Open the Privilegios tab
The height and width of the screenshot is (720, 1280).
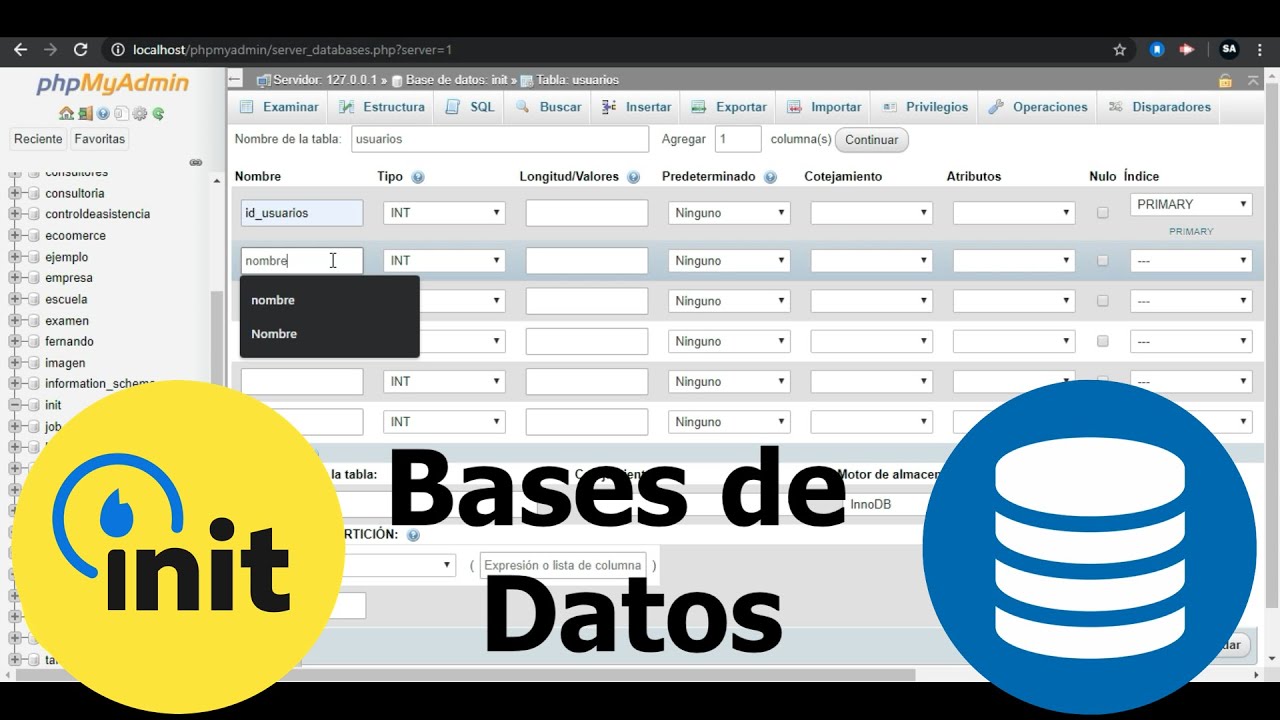(x=925, y=107)
